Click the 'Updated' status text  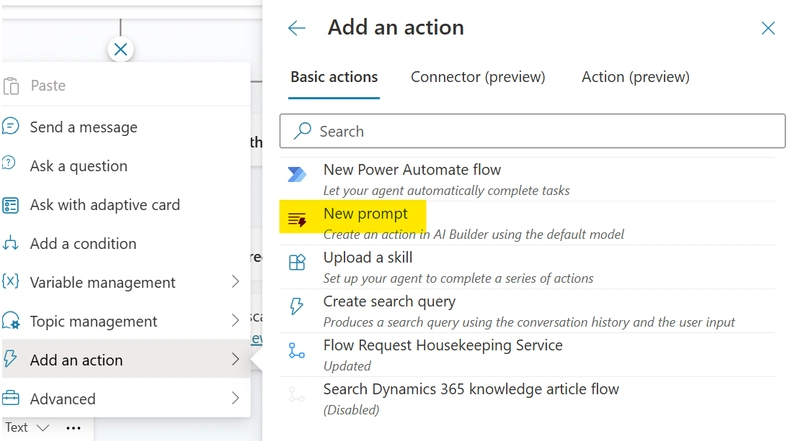point(347,366)
